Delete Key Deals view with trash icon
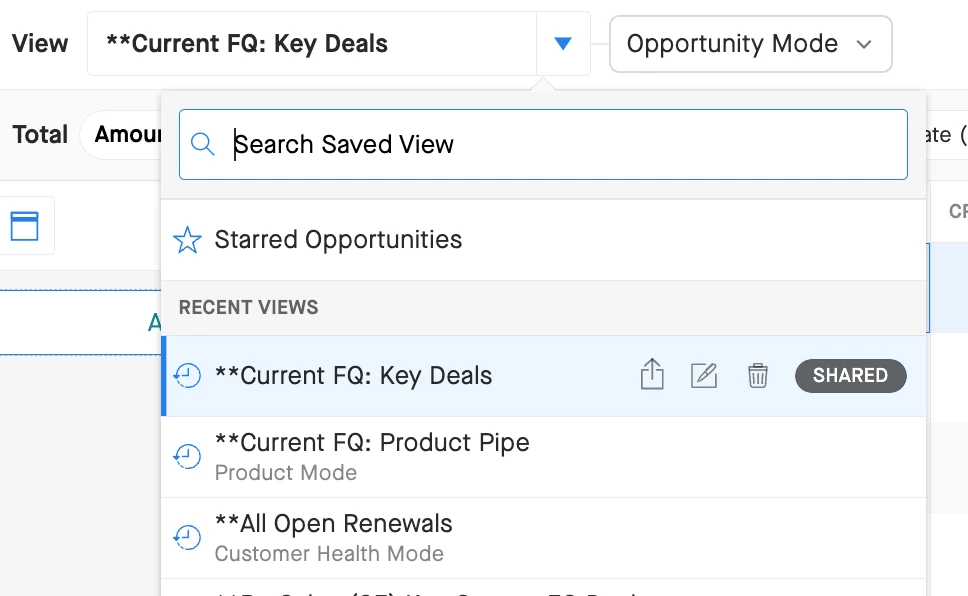The width and height of the screenshot is (968, 596). (758, 376)
